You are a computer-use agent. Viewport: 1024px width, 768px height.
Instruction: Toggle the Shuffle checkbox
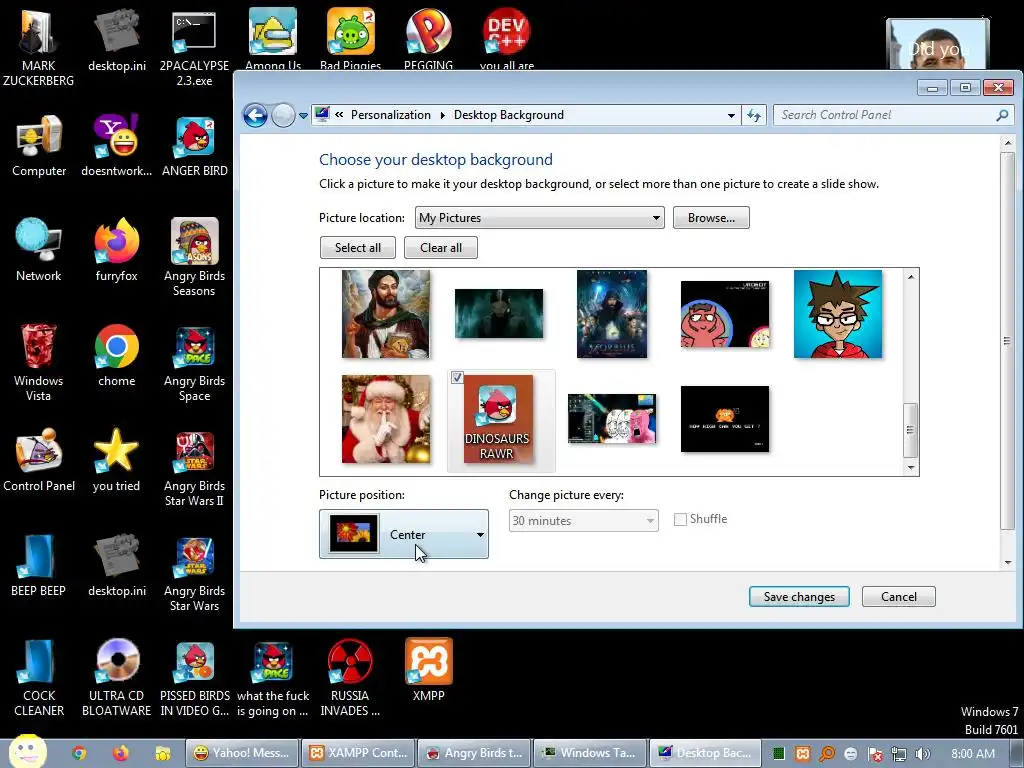tap(680, 520)
